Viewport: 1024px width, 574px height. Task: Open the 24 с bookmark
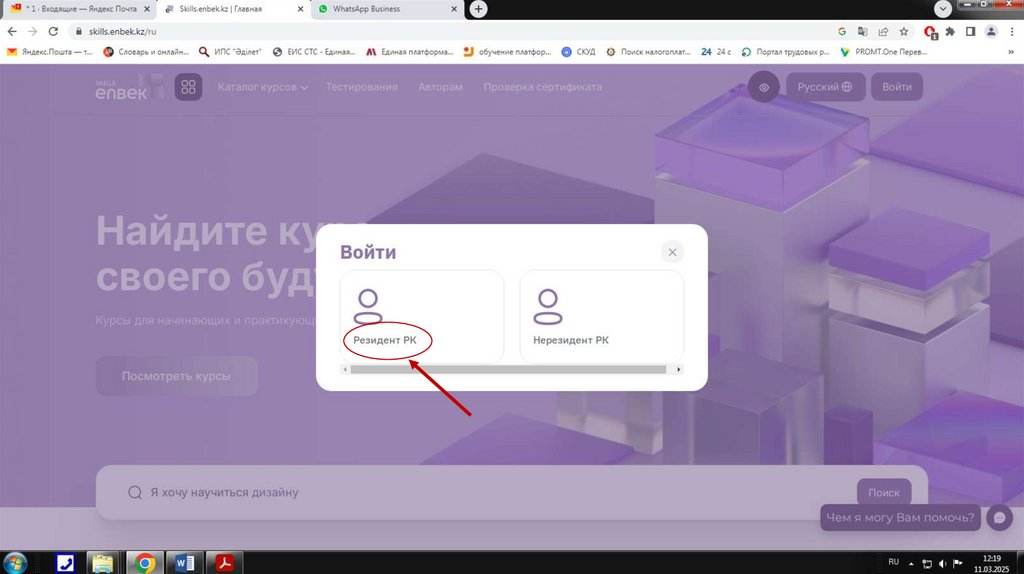pos(716,52)
